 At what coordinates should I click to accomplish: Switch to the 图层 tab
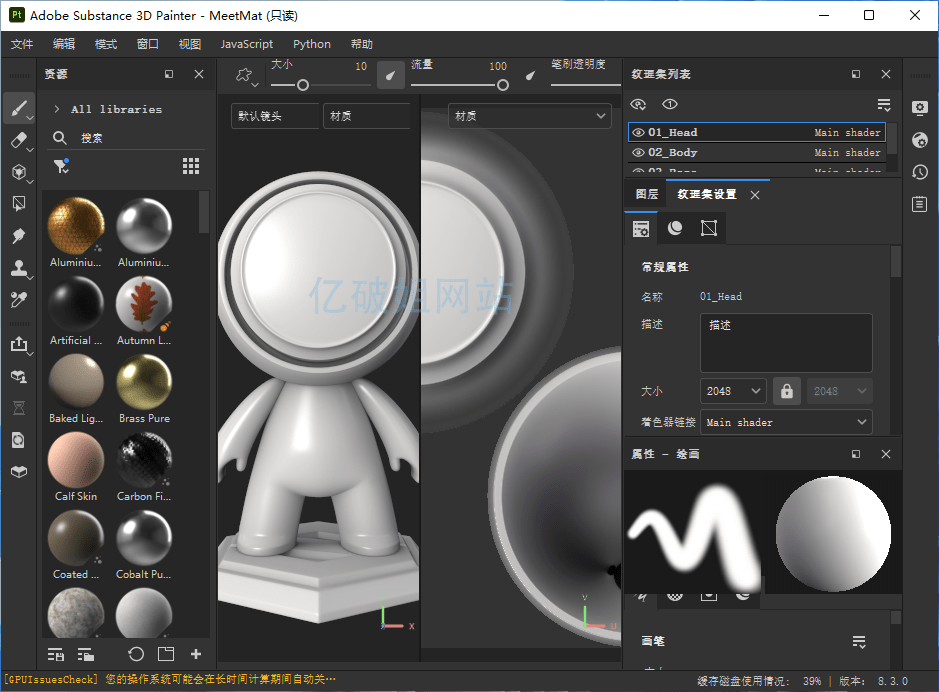pos(647,195)
